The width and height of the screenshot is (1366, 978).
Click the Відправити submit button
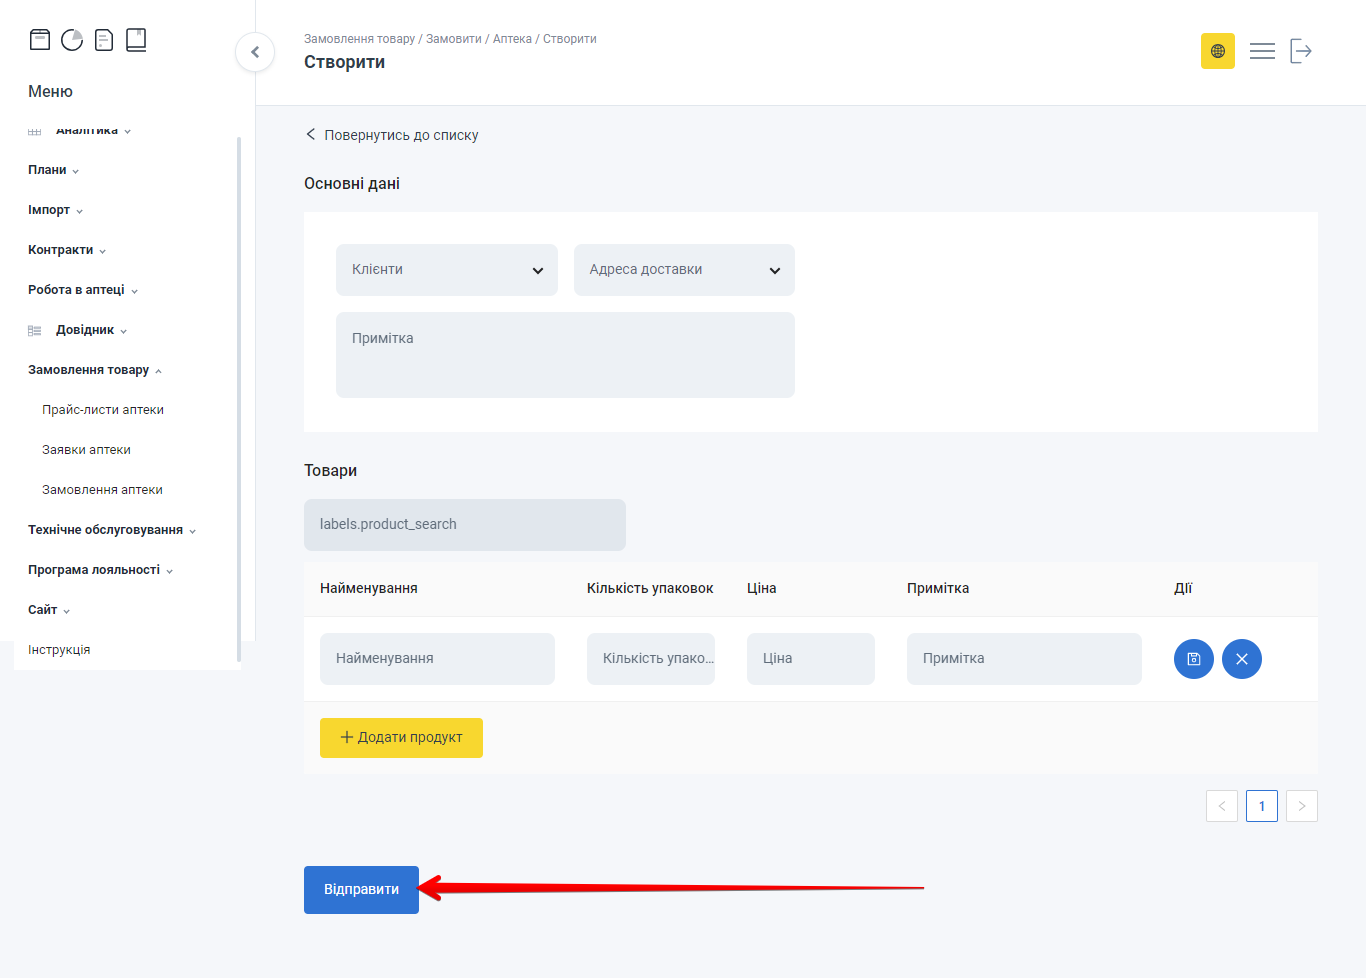(x=361, y=890)
